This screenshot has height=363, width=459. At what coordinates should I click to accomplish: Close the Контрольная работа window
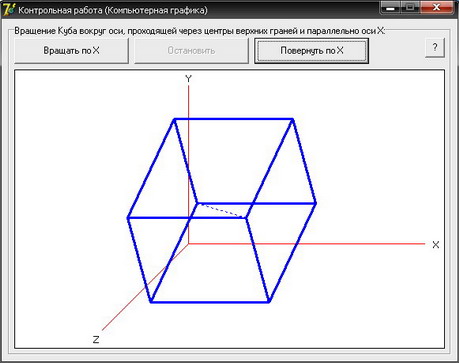[x=436, y=7]
